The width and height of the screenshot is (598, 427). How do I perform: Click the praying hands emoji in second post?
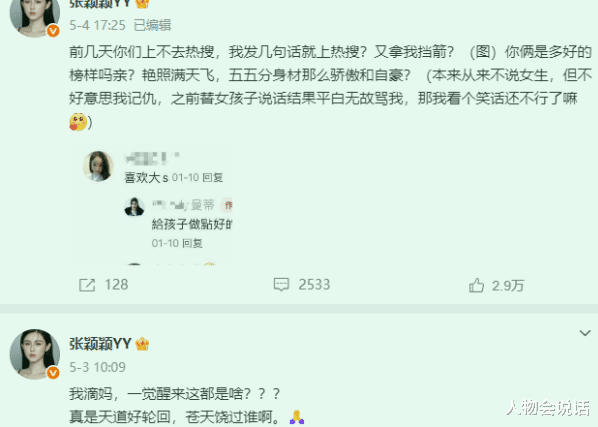coord(297,417)
